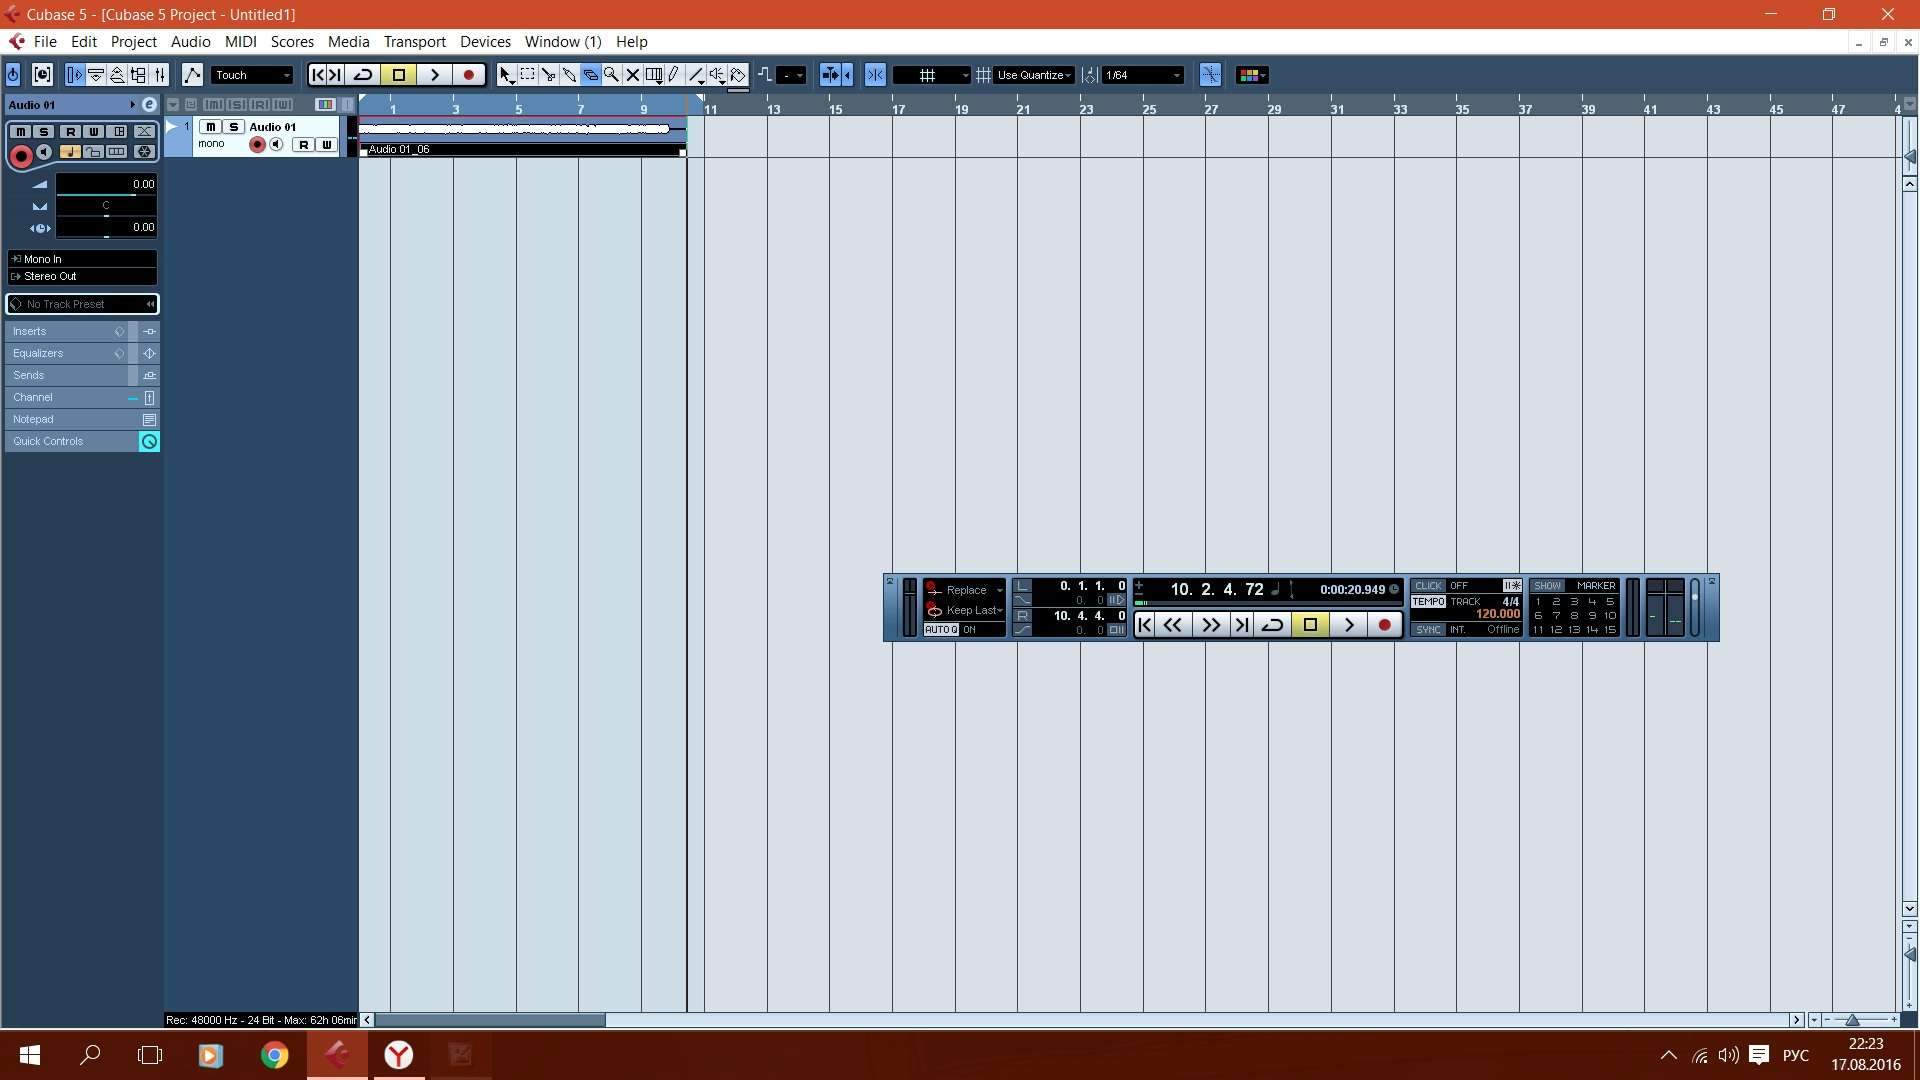1920x1080 pixels.
Task: Open the Use Quantize dropdown
Action: (x=1034, y=75)
